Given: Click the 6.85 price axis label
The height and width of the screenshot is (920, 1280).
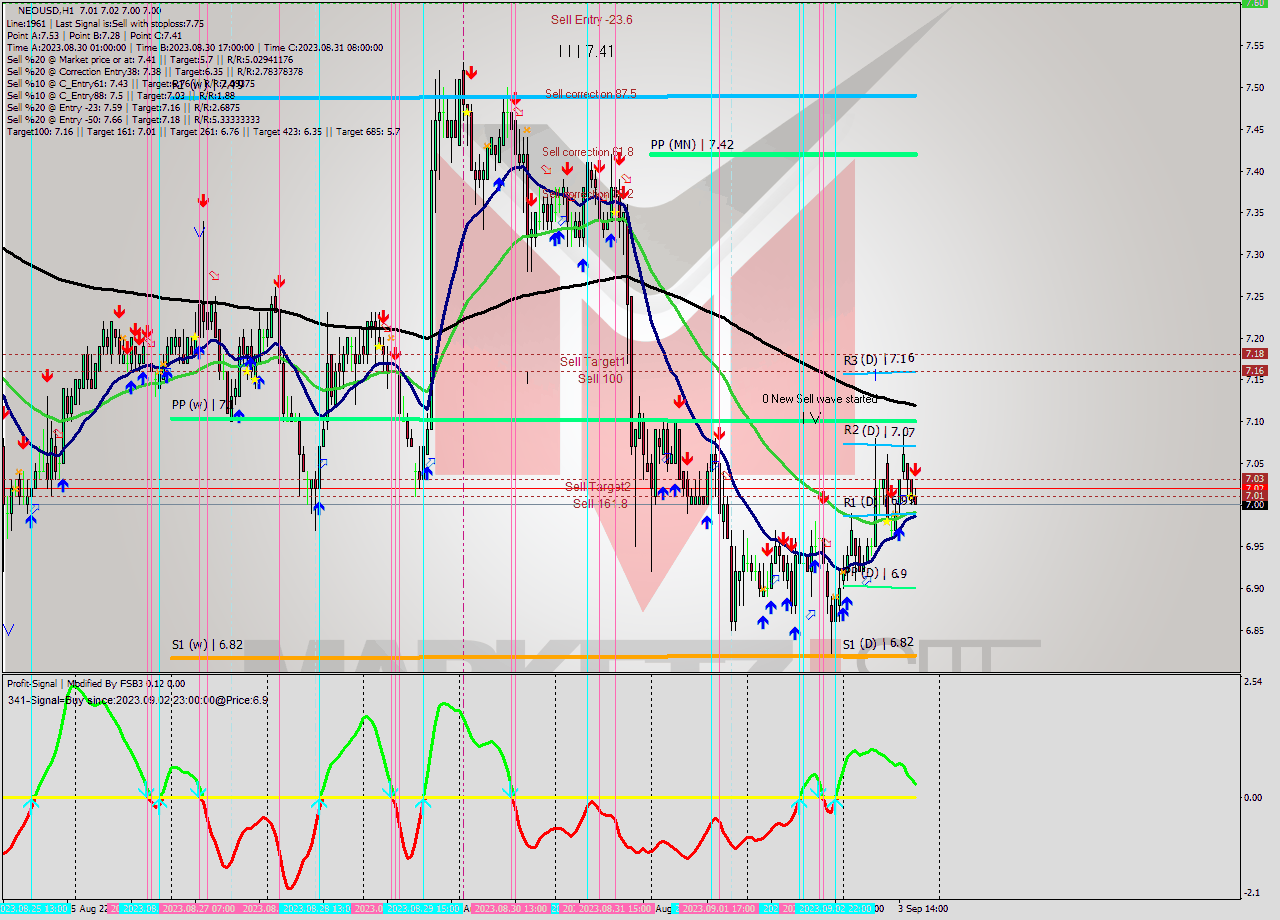Looking at the screenshot, I should [1255, 631].
